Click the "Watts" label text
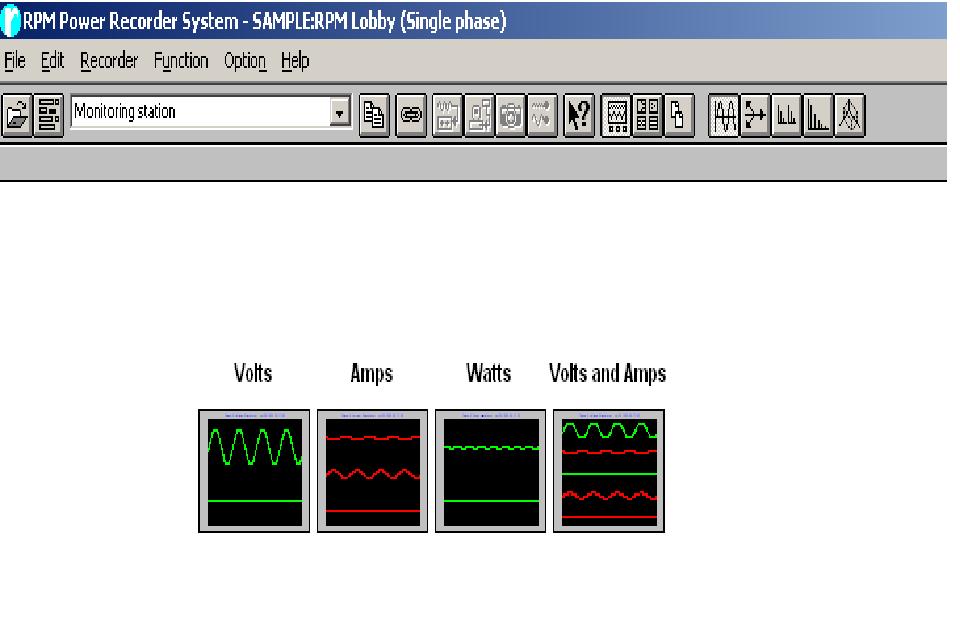This screenshot has height=620, width=960. [489, 373]
